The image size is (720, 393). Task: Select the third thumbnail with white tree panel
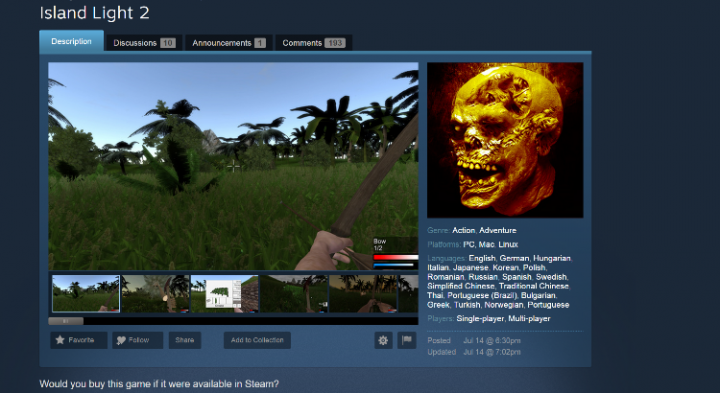pos(225,294)
